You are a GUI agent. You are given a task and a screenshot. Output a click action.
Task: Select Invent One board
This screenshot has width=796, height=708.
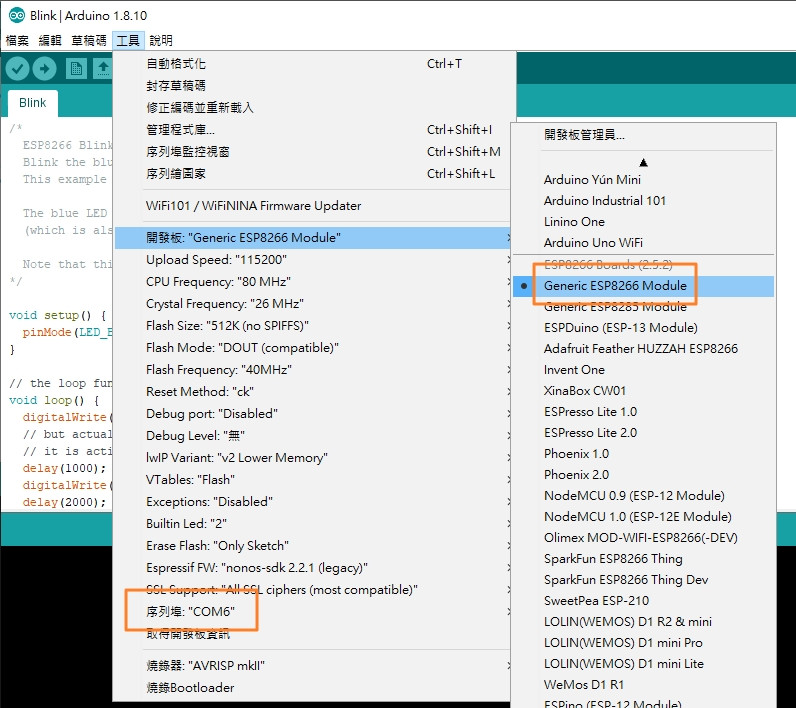click(643, 370)
